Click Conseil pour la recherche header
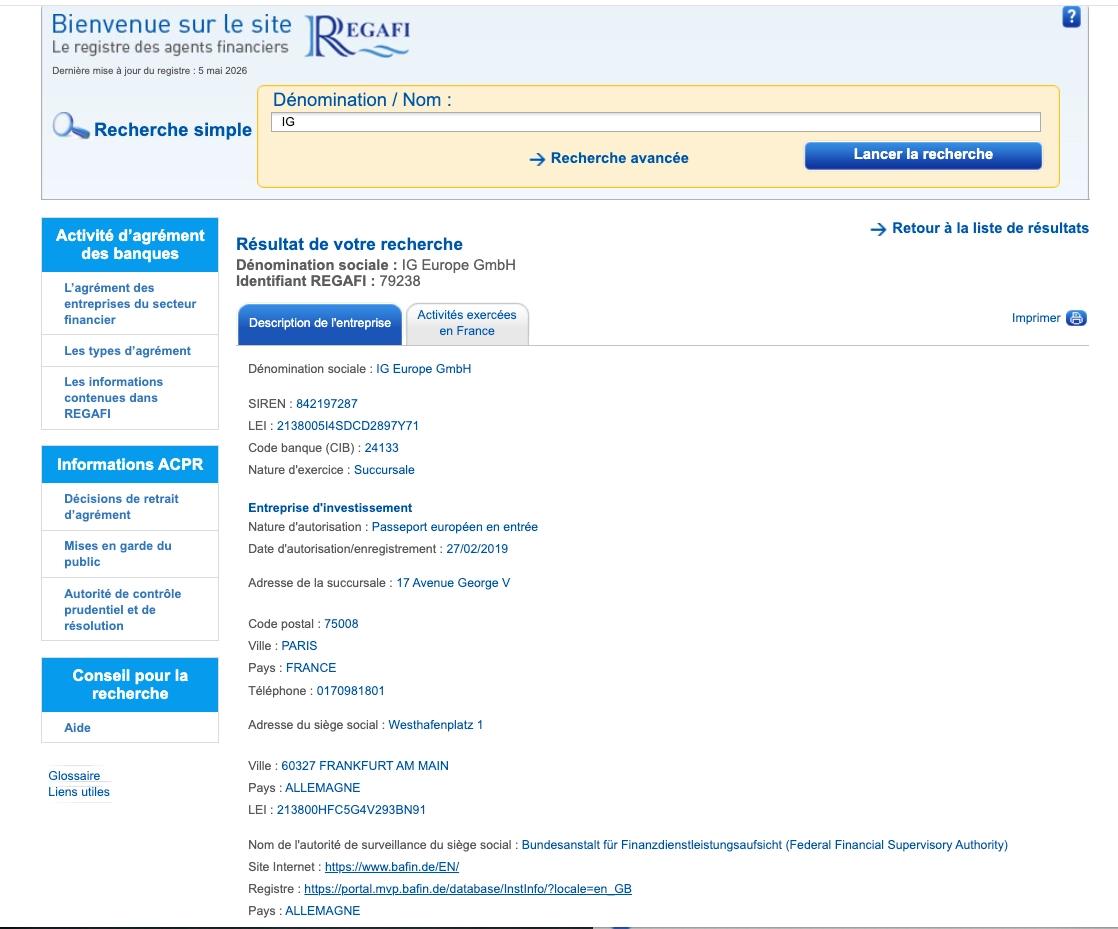This screenshot has width=1118, height=929. click(130, 684)
